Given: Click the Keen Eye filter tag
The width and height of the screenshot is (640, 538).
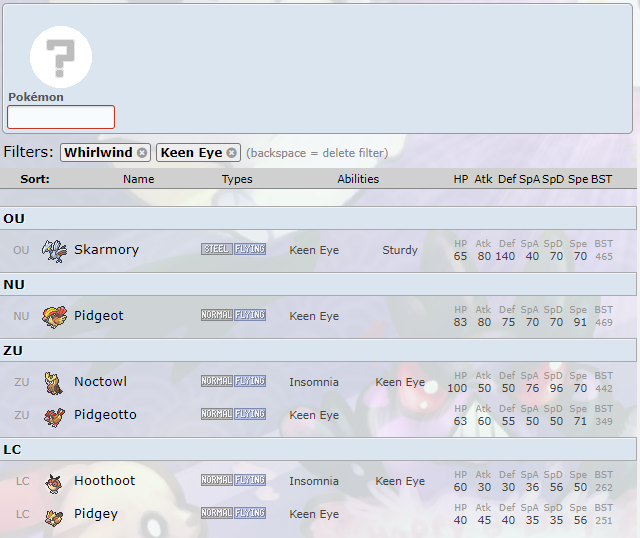Looking at the screenshot, I should click(198, 153).
